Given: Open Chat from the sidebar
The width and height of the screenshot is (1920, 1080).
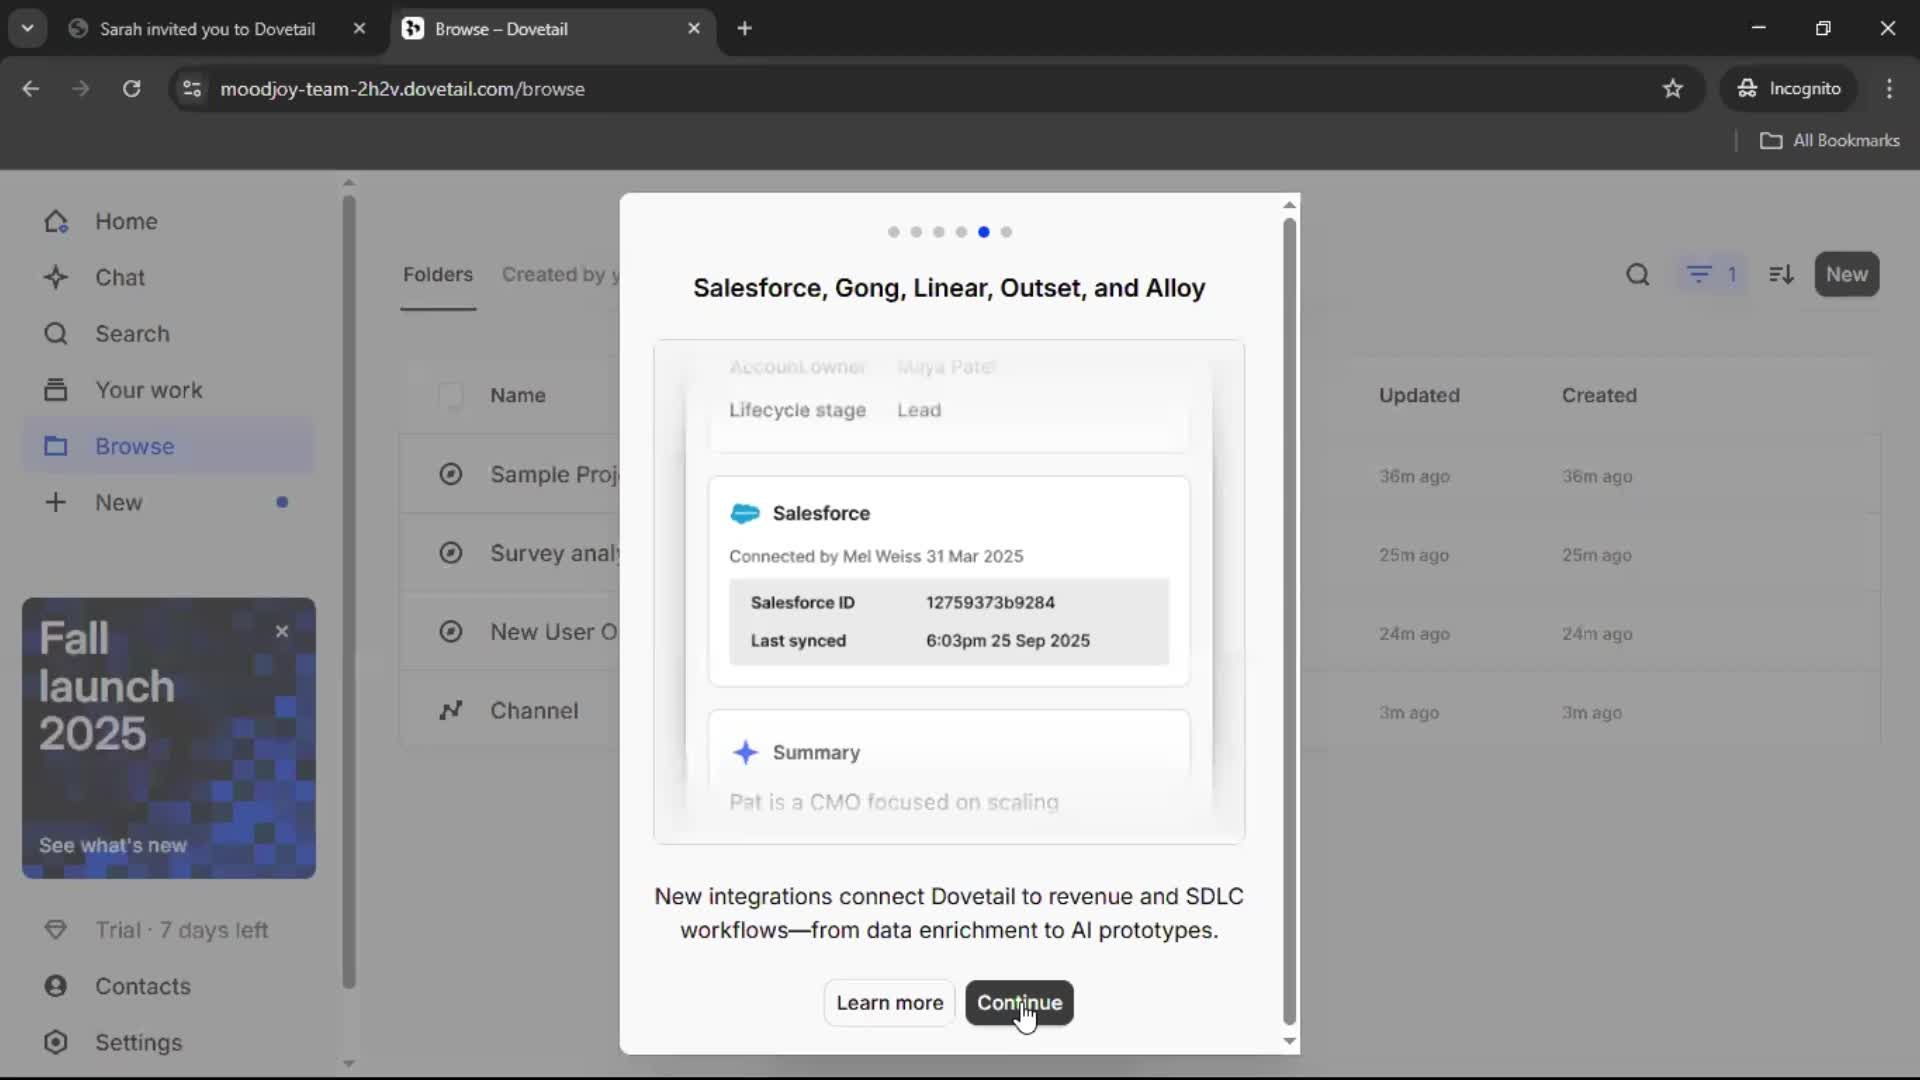Looking at the screenshot, I should click(x=119, y=277).
